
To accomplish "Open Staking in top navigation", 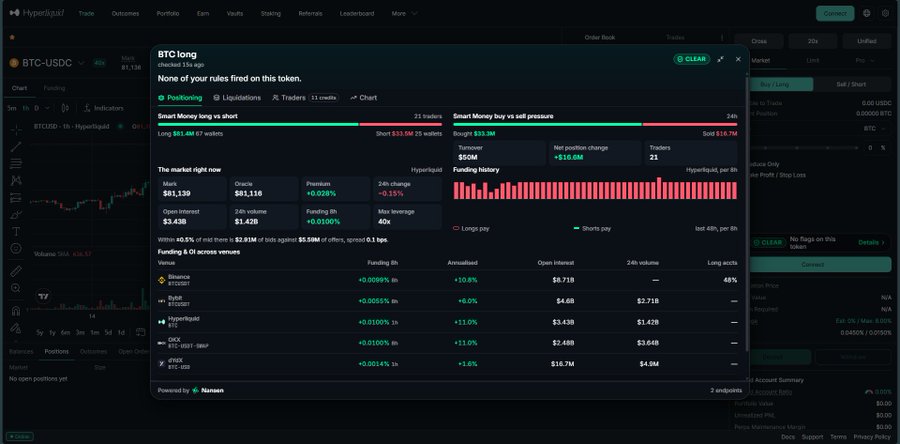I will coord(270,13).
